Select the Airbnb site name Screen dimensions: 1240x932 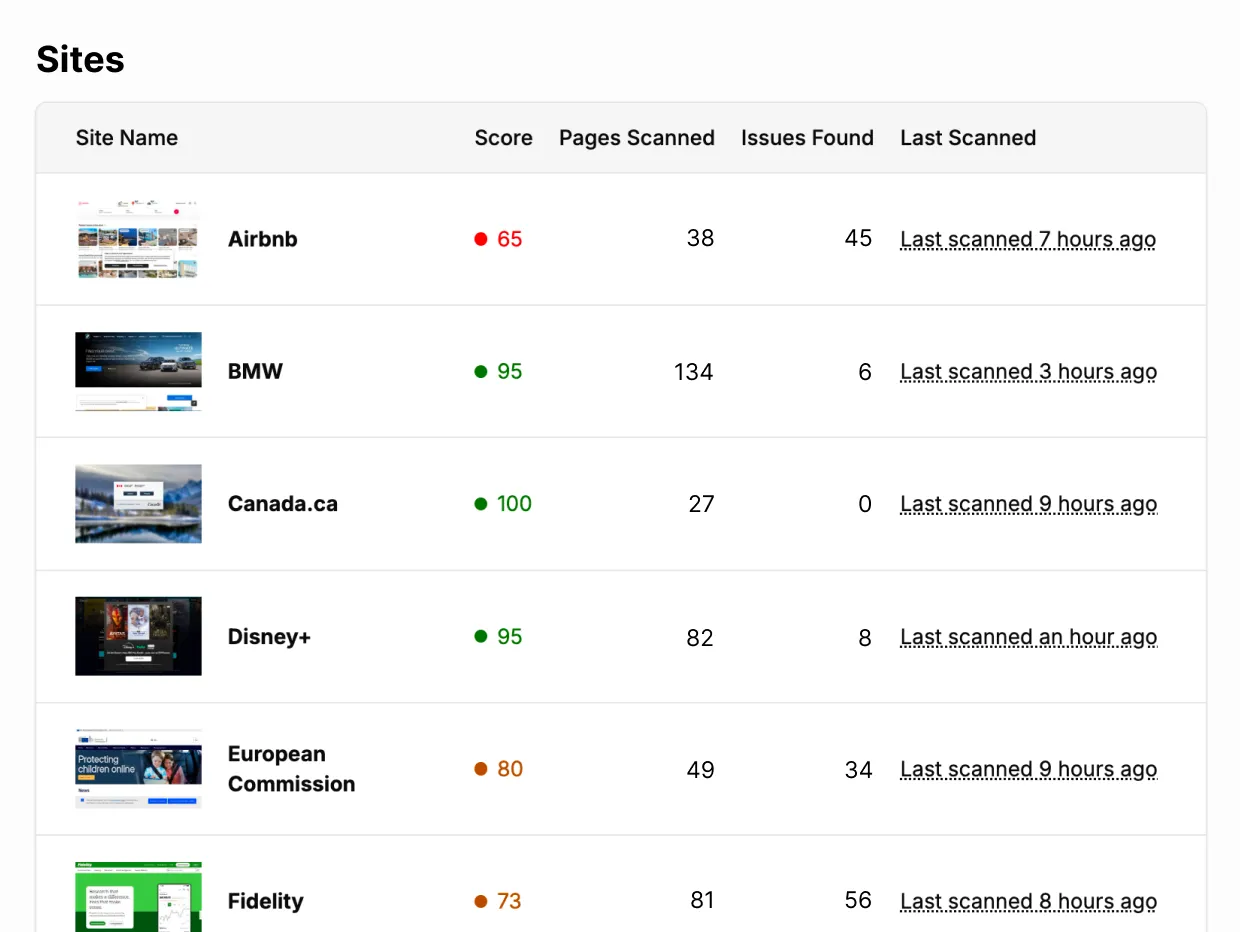pyautogui.click(x=263, y=239)
